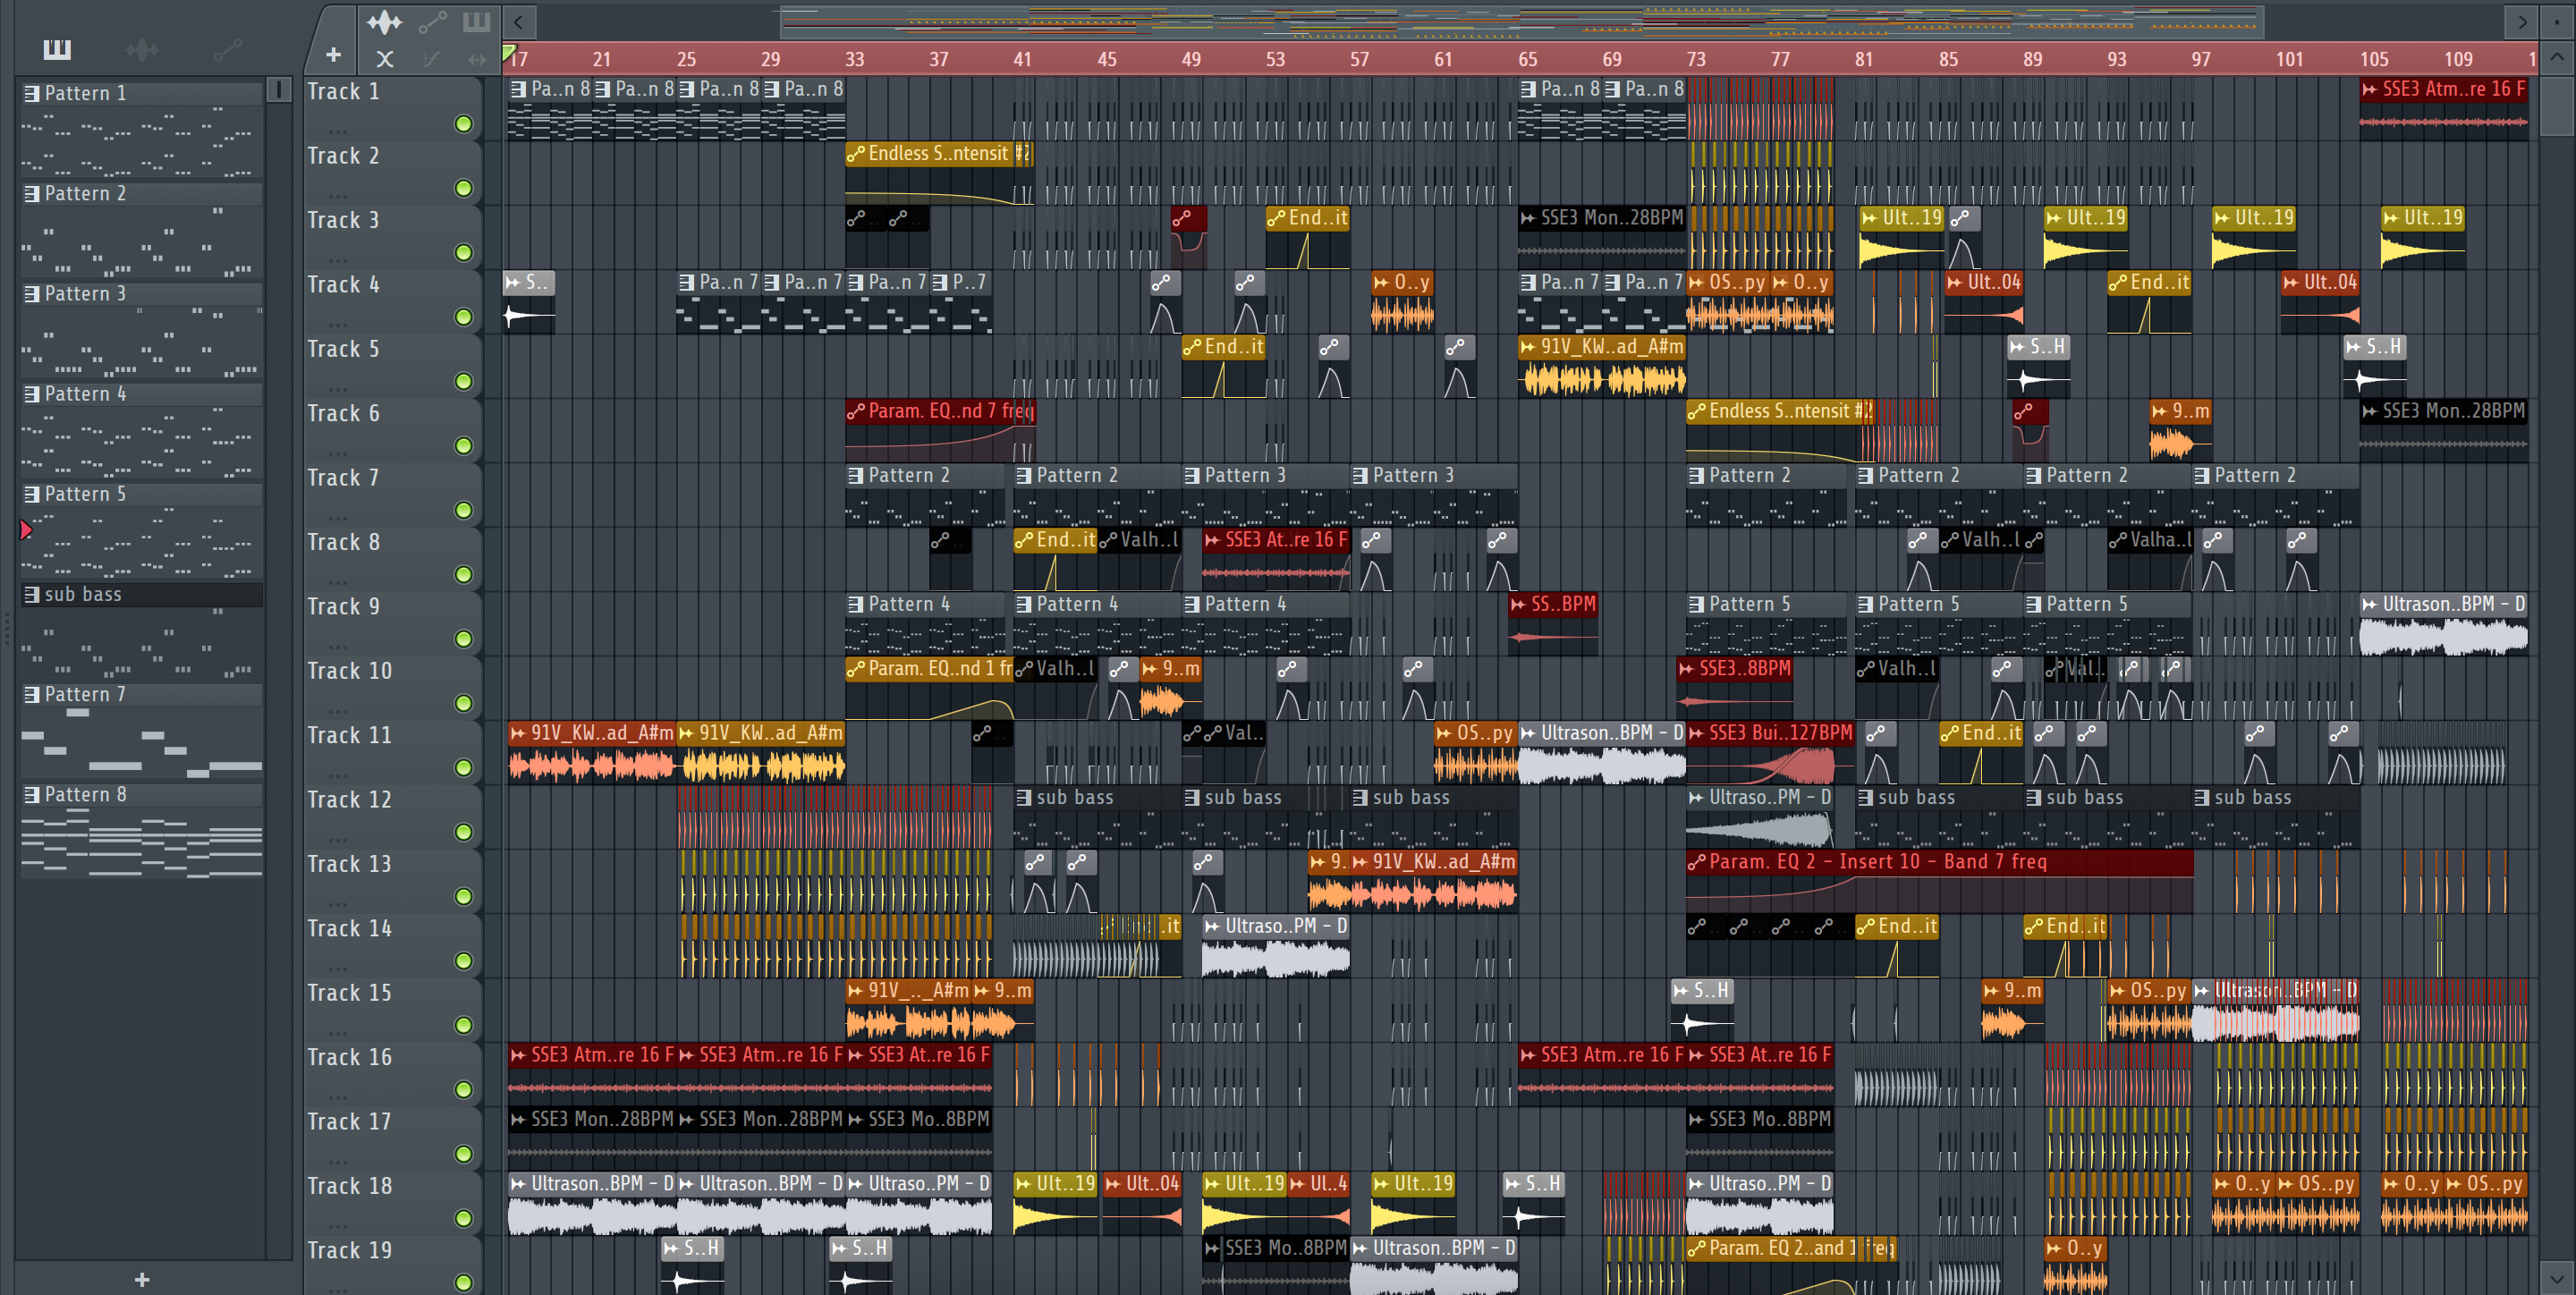Open clip menu of SS..BPM clip on Track 9
This screenshot has height=1295, width=2576.
pyautogui.click(x=1519, y=604)
